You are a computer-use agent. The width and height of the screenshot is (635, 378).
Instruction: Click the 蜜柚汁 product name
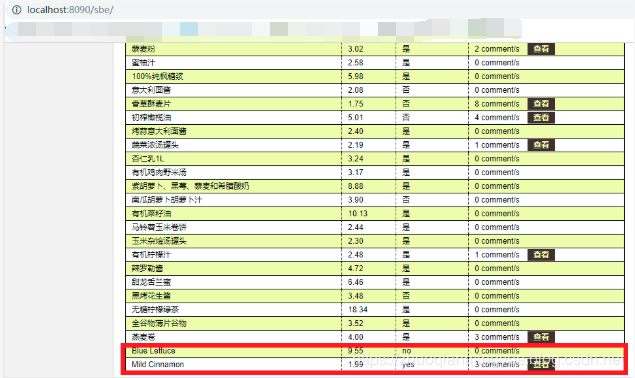click(143, 62)
